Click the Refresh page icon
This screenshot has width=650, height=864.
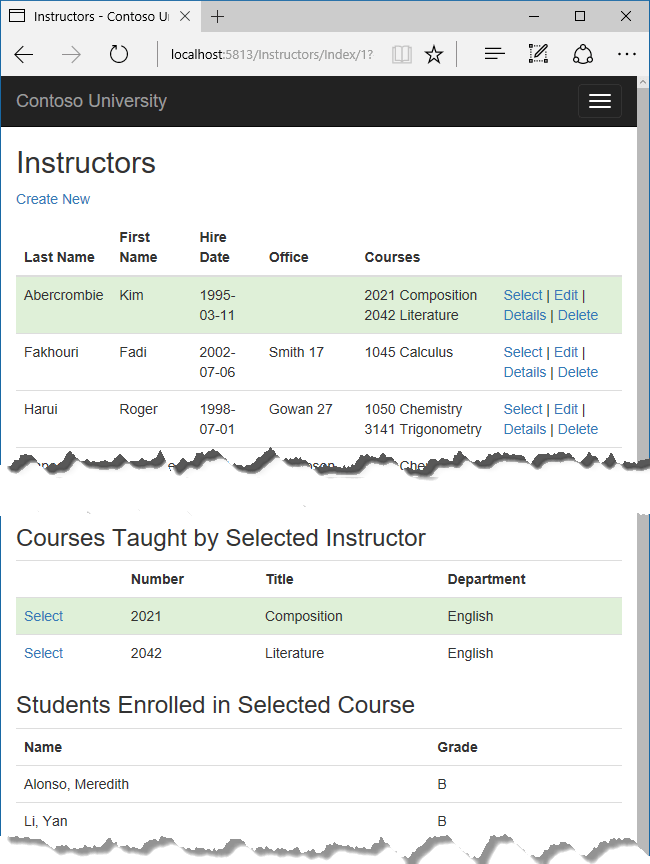point(119,55)
